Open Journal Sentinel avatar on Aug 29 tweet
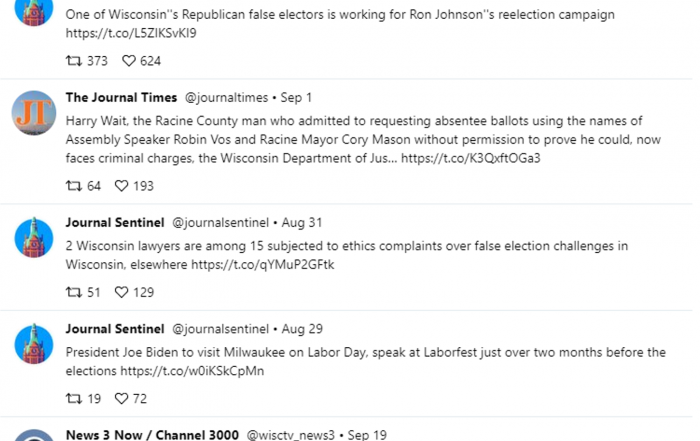The image size is (700, 441). pyautogui.click(x=34, y=344)
